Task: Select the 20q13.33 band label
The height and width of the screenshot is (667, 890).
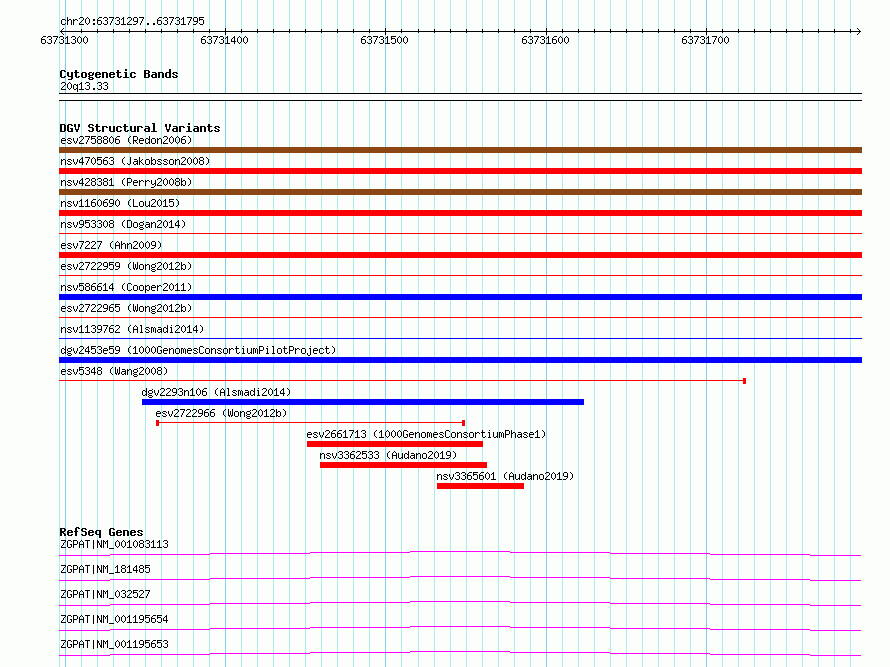Action: pos(84,86)
